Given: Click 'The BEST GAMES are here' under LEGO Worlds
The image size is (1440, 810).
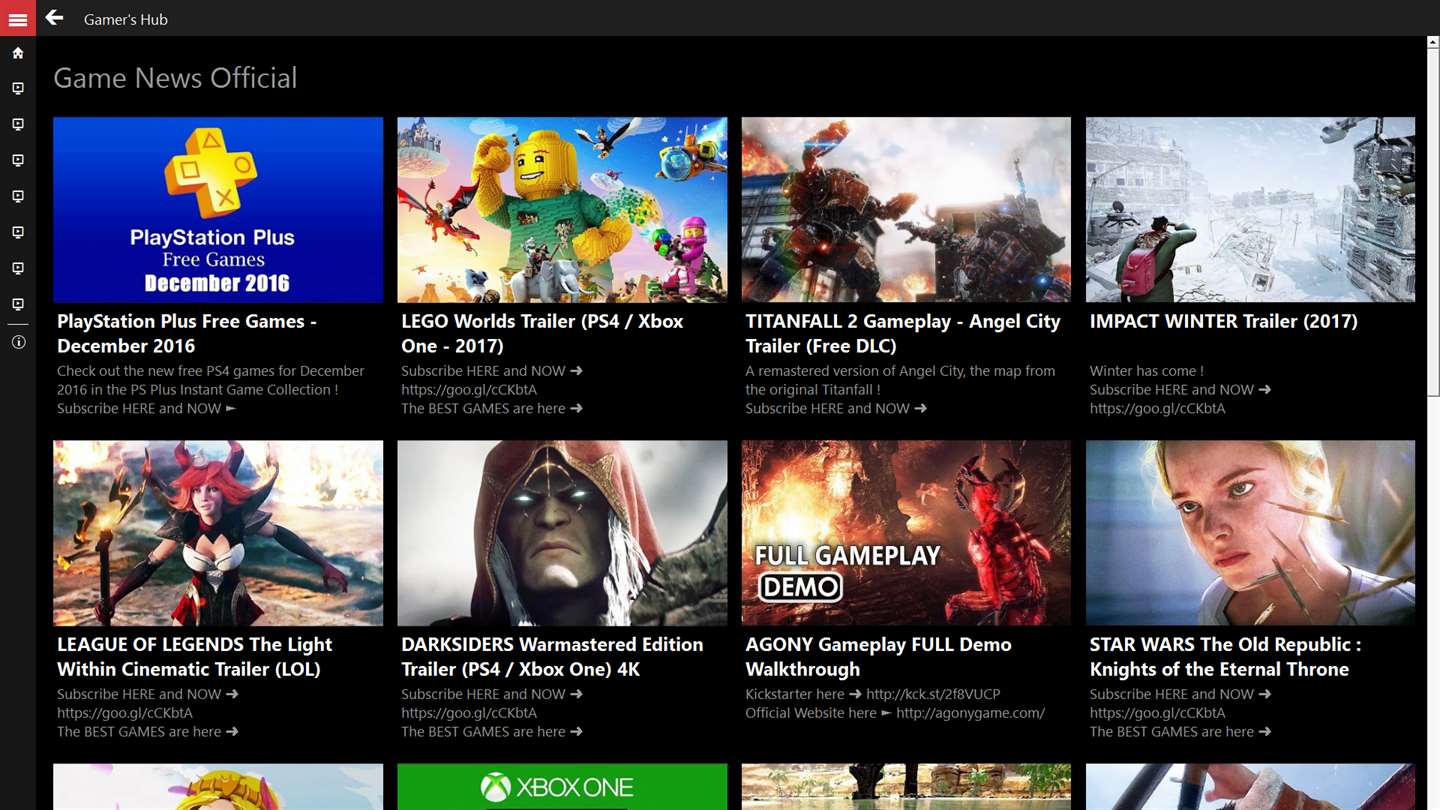Looking at the screenshot, I should (492, 409).
